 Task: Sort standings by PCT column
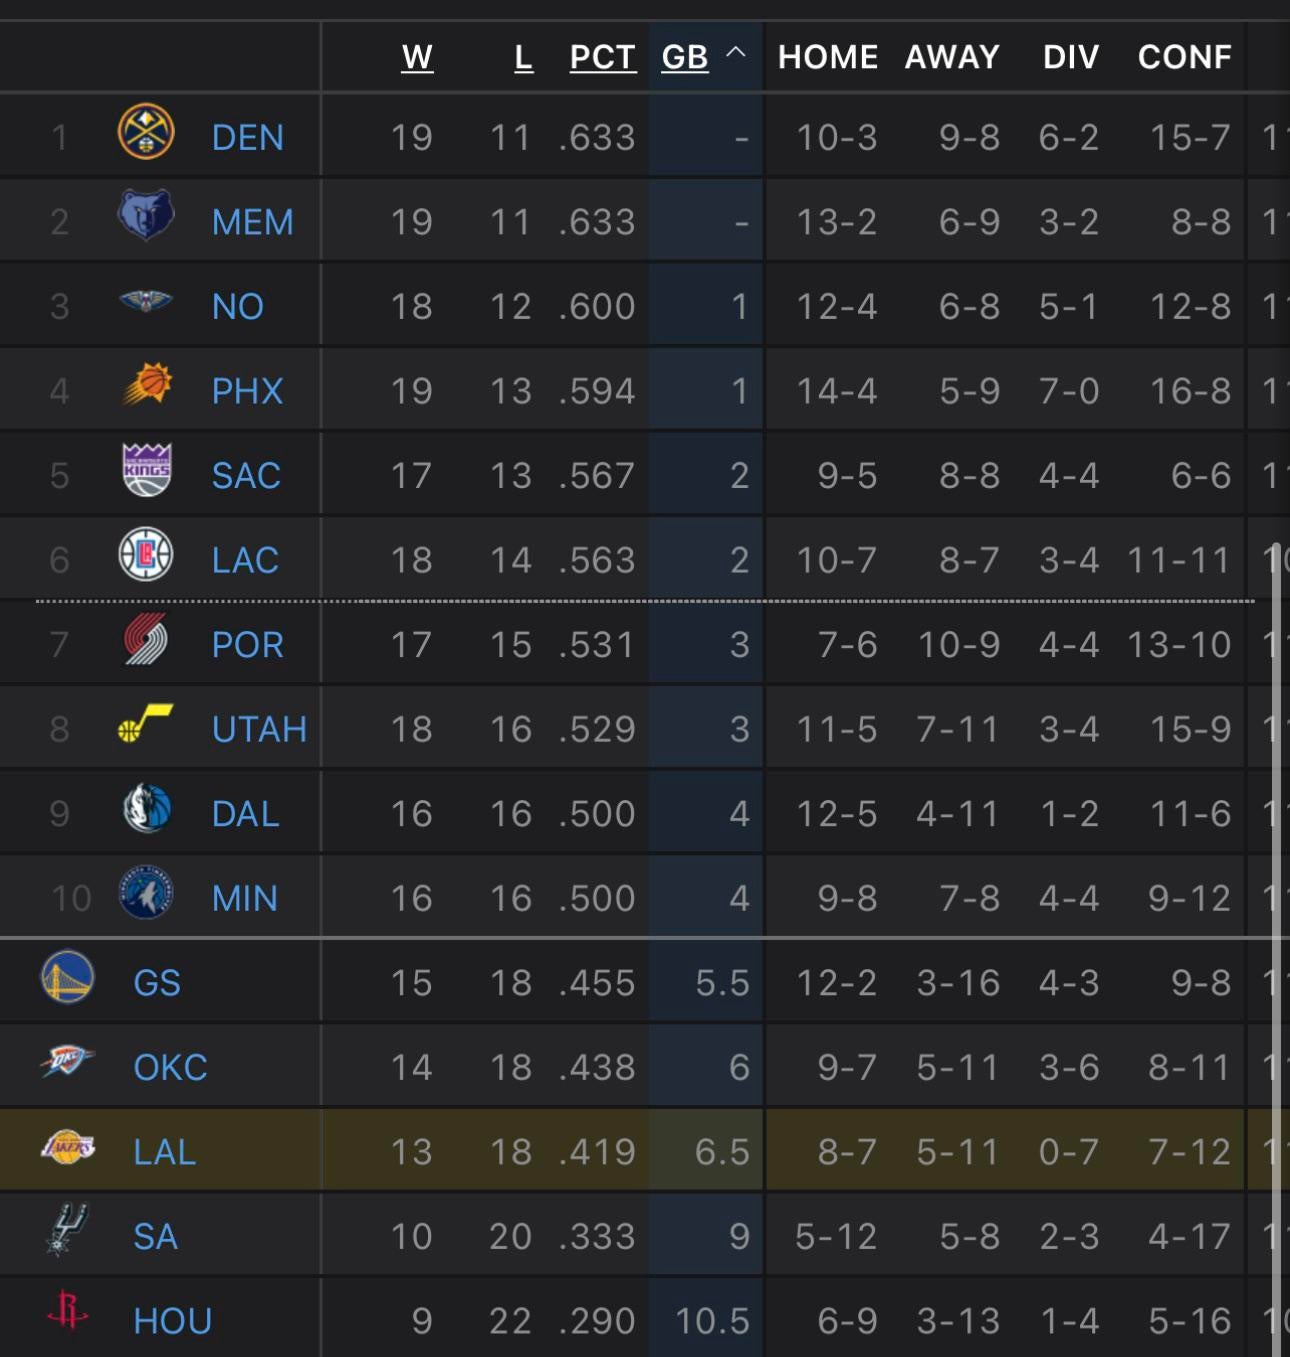(x=602, y=57)
